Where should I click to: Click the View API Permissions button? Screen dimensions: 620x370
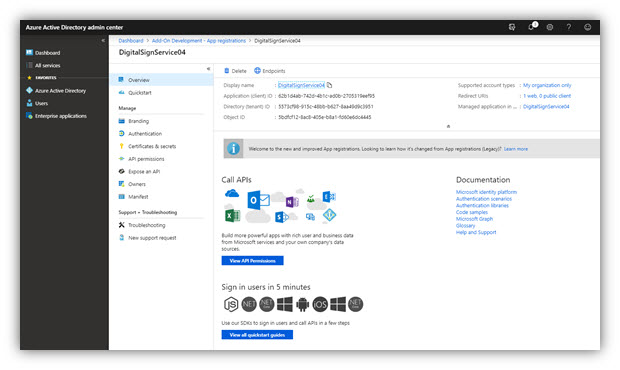tap(252, 261)
